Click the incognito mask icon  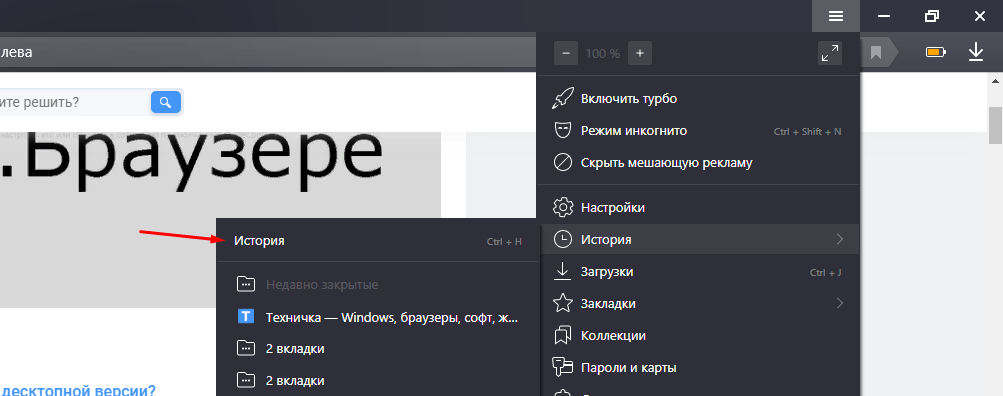coord(562,131)
